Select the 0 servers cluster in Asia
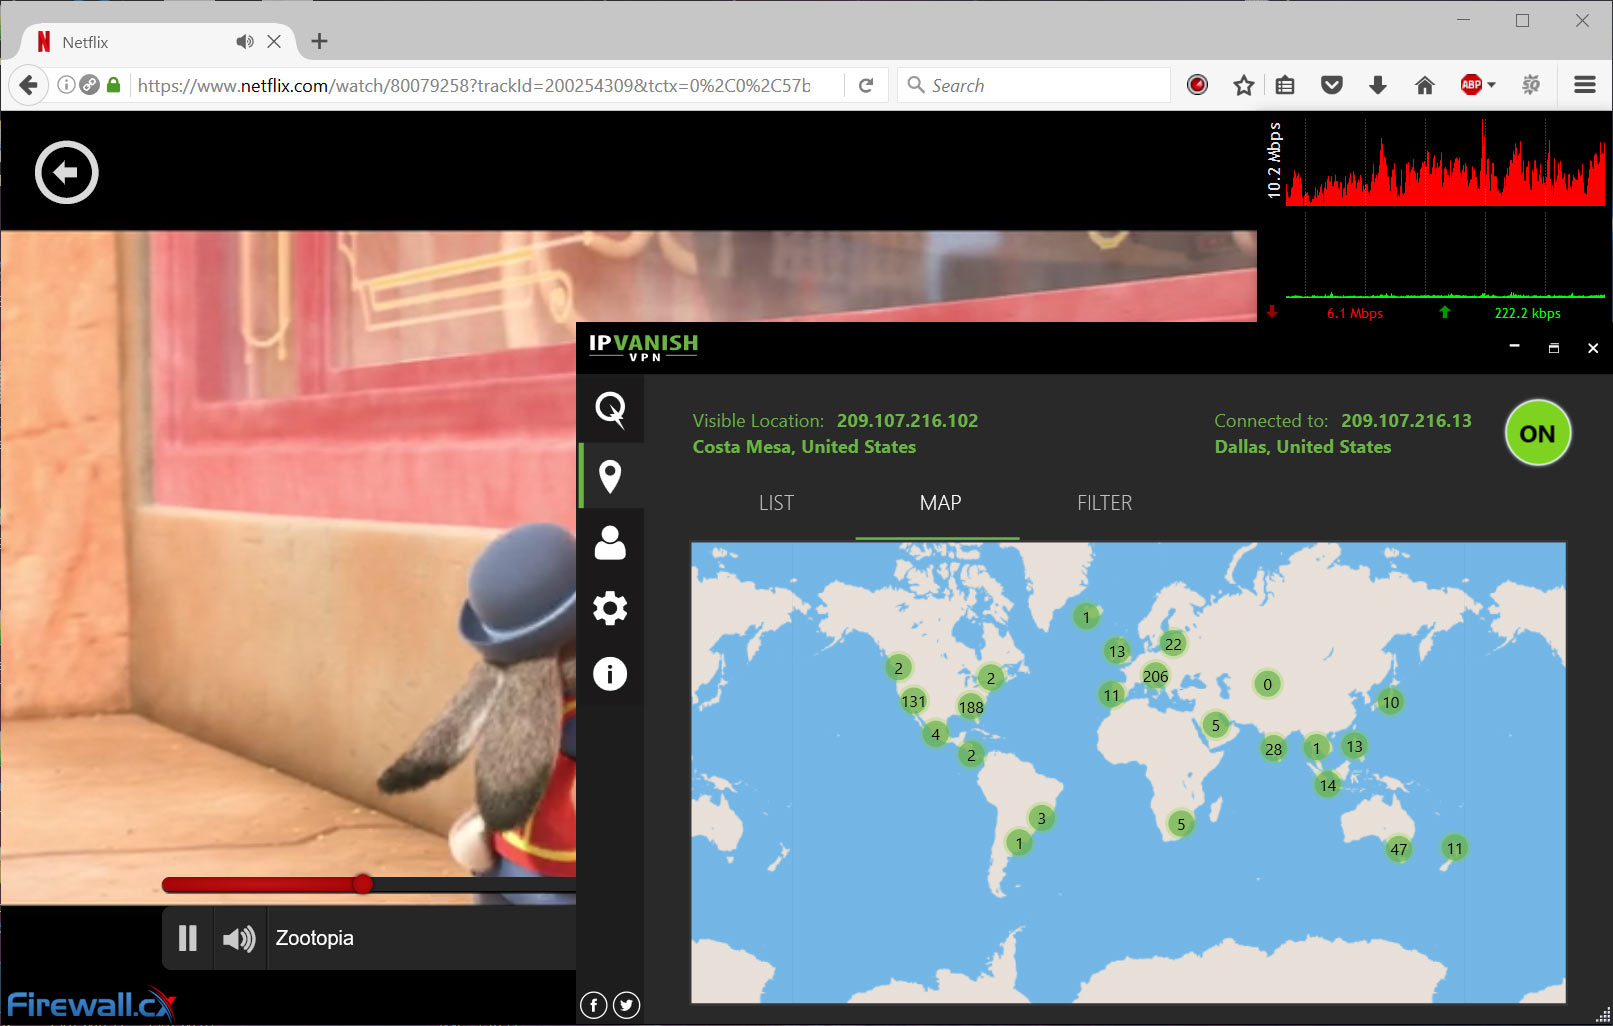1613x1026 pixels. (1267, 684)
